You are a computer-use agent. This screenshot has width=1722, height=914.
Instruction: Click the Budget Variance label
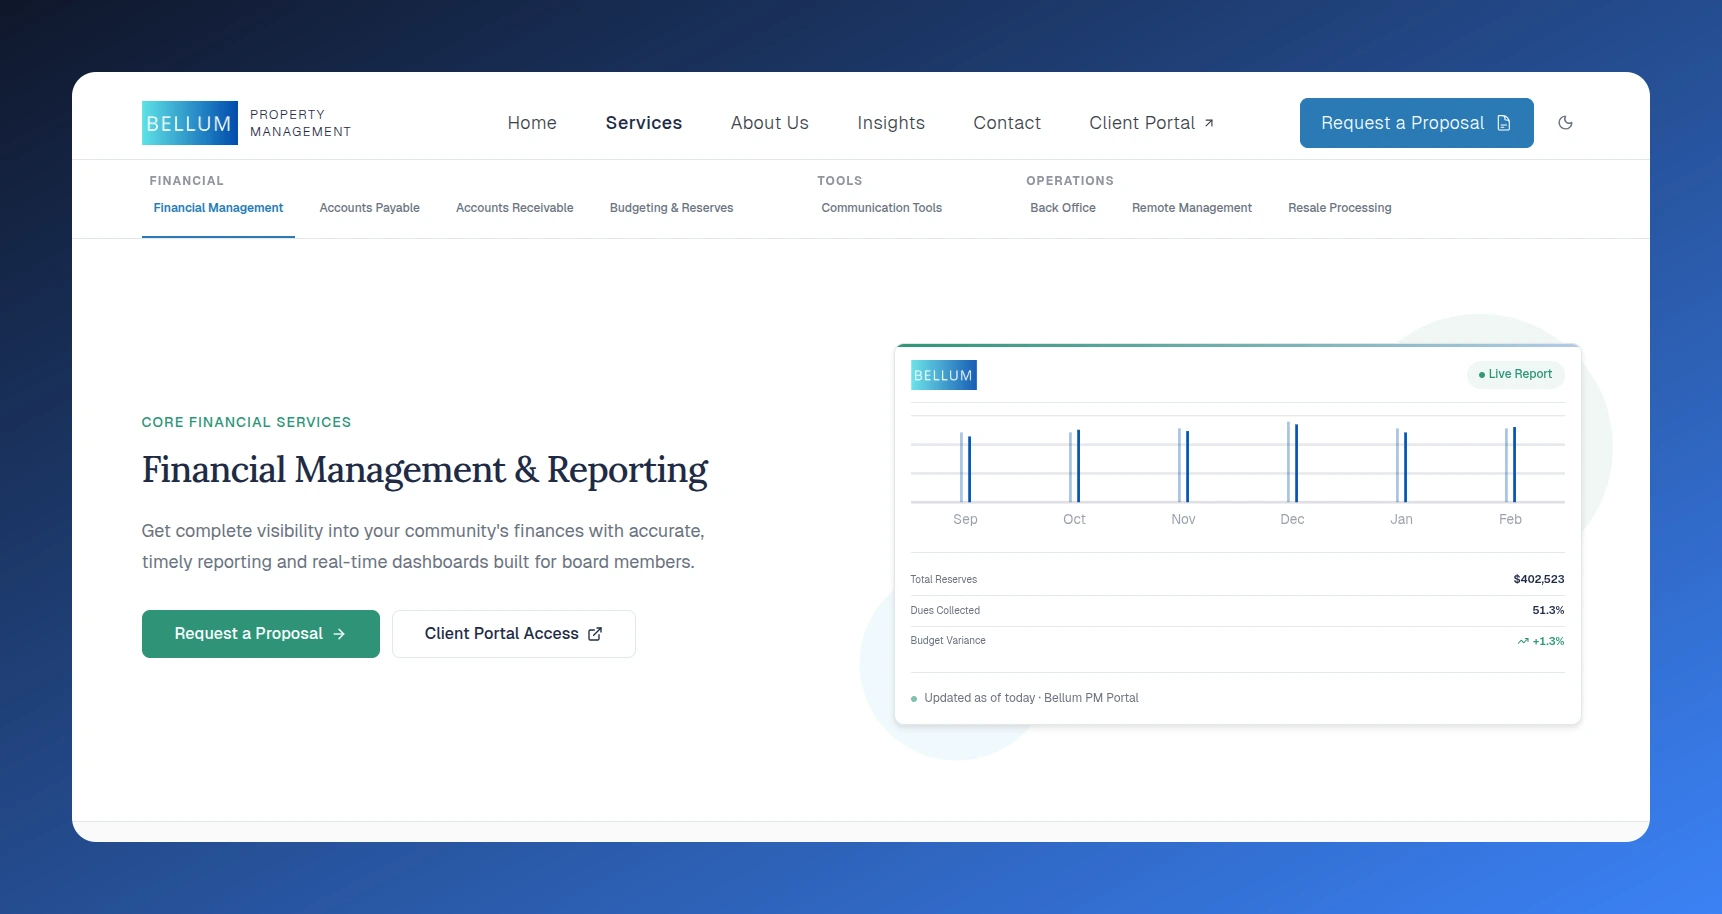[x=948, y=641]
